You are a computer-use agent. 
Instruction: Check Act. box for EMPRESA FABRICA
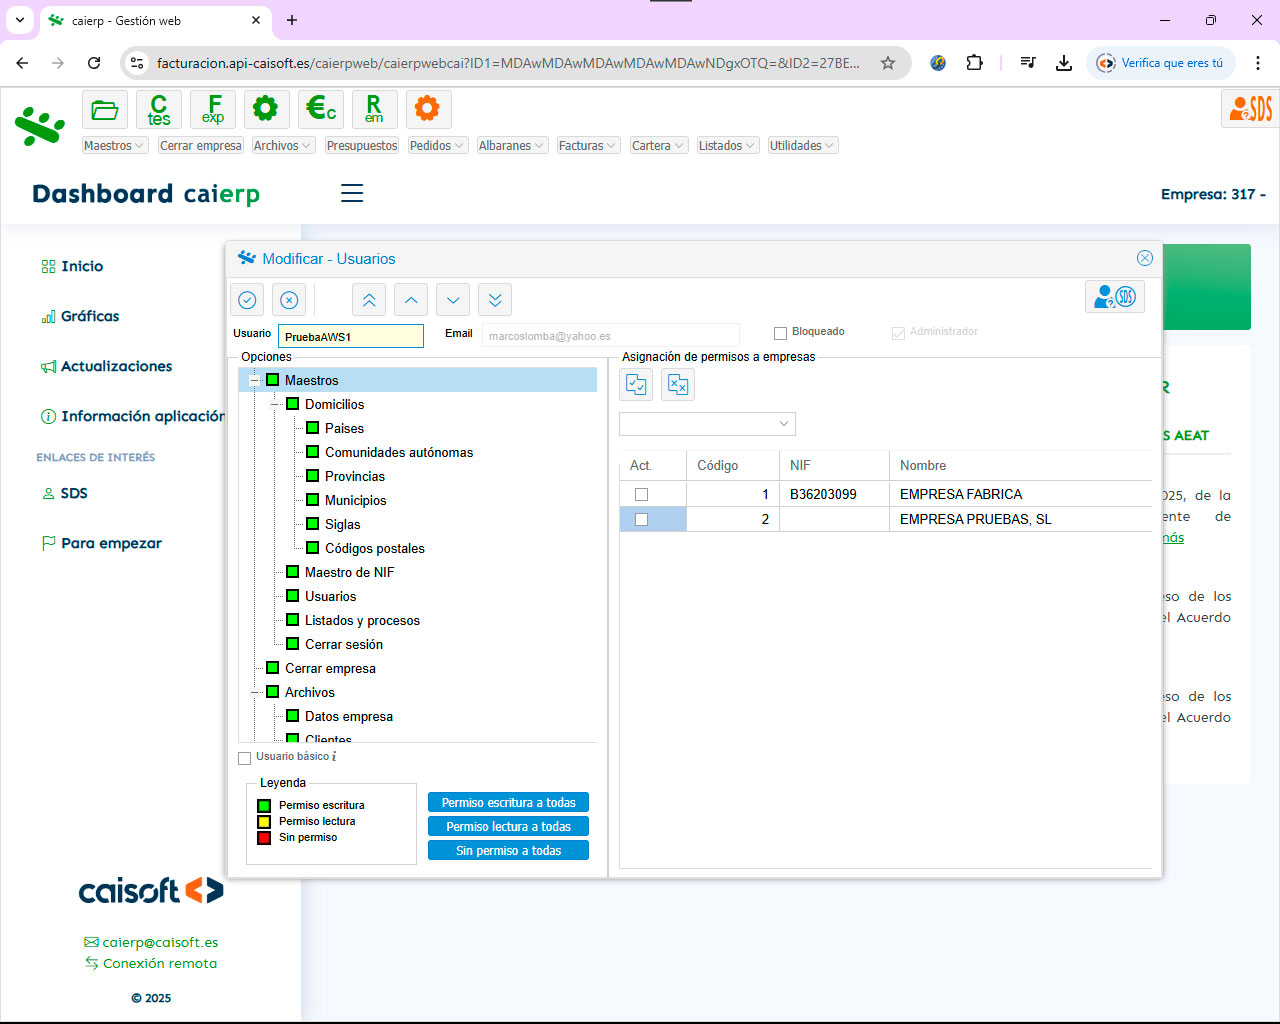click(x=642, y=494)
